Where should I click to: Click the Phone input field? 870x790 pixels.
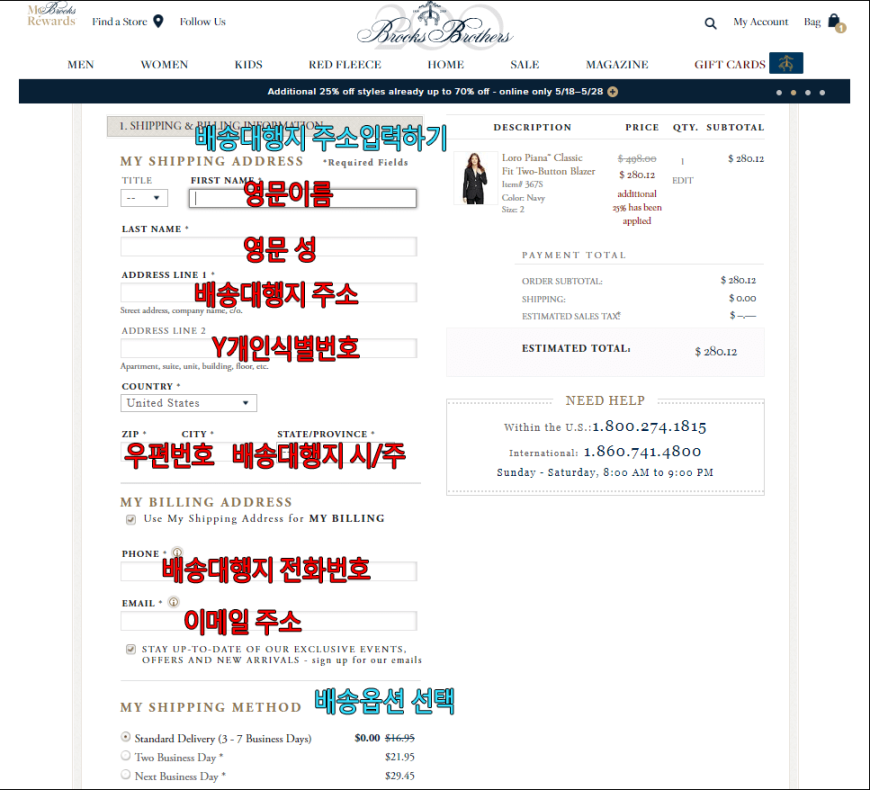point(269,571)
